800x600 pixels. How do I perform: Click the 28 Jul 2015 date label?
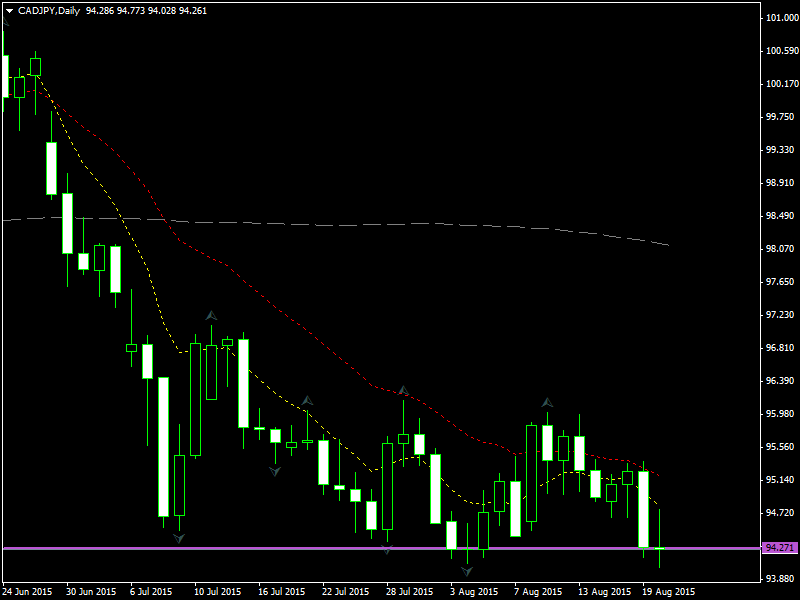409,592
